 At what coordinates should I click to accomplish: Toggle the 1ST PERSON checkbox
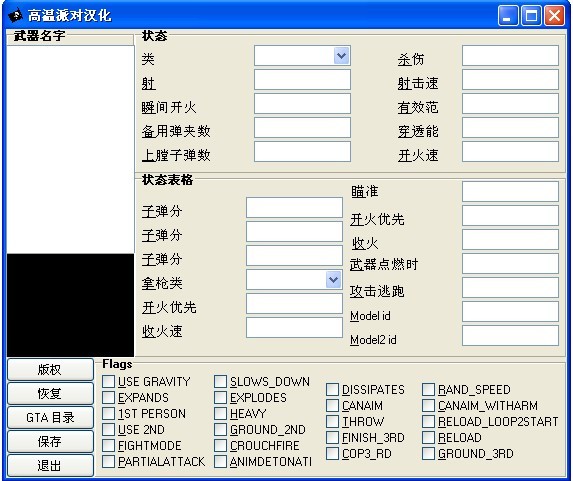pos(109,413)
